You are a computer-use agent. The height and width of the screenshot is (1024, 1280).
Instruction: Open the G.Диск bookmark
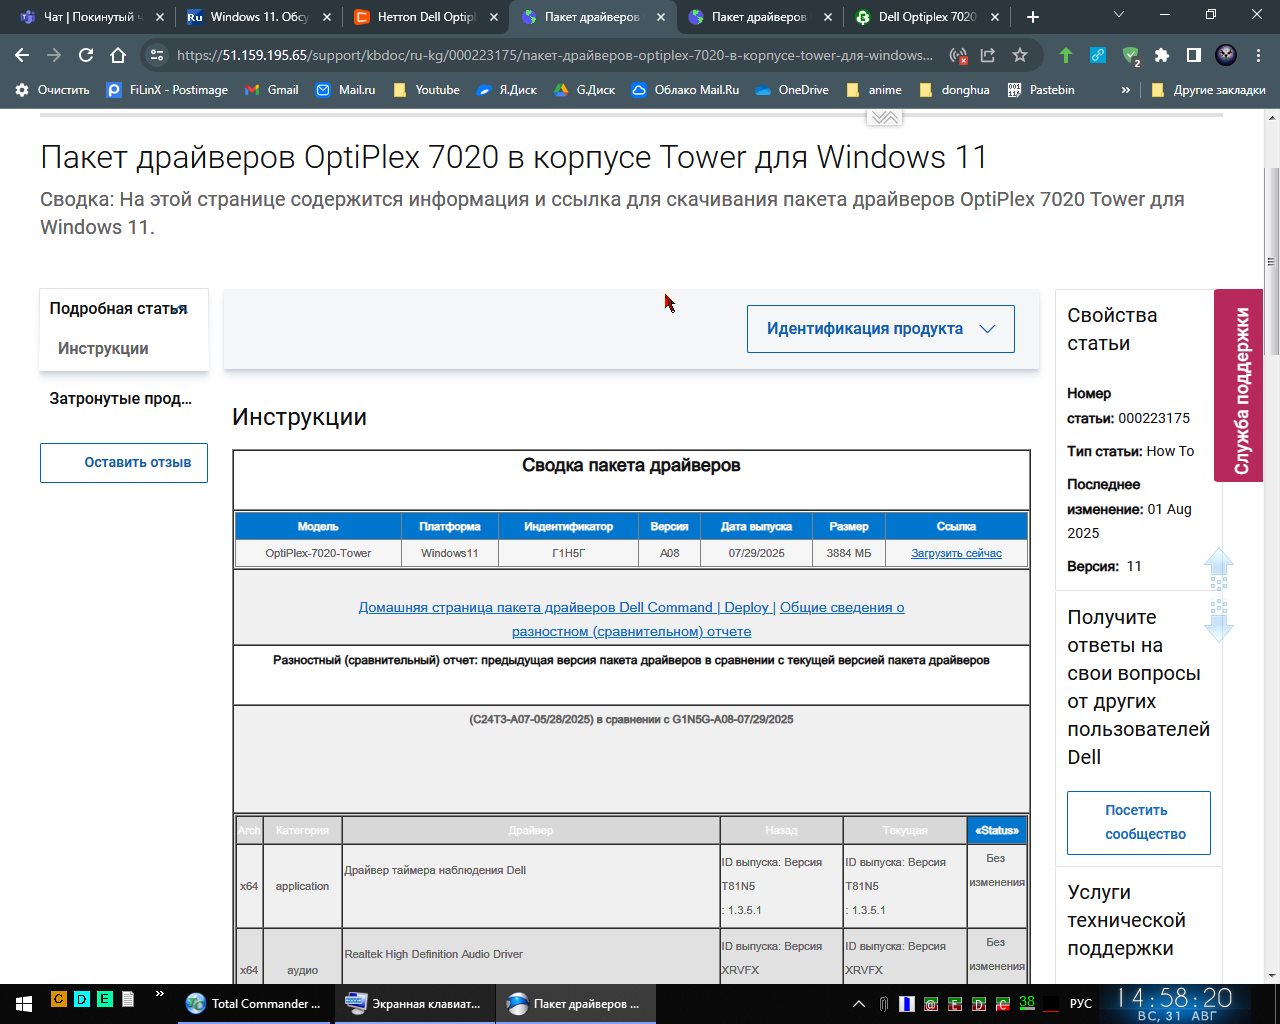583,90
